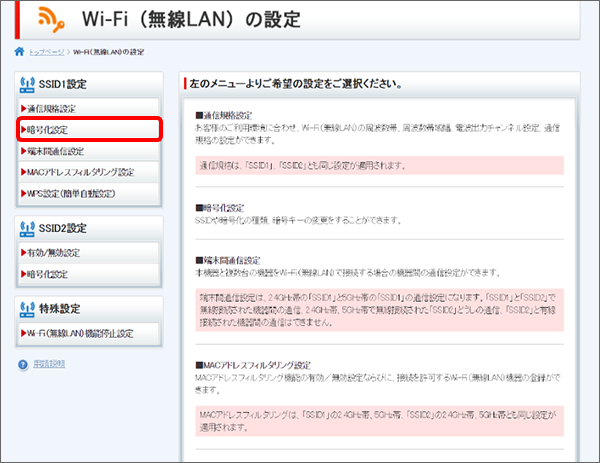This screenshot has height=463, width=600.
Task: Click the pink note about SSID1 and SSID2 通信規格
Action: 380,165
